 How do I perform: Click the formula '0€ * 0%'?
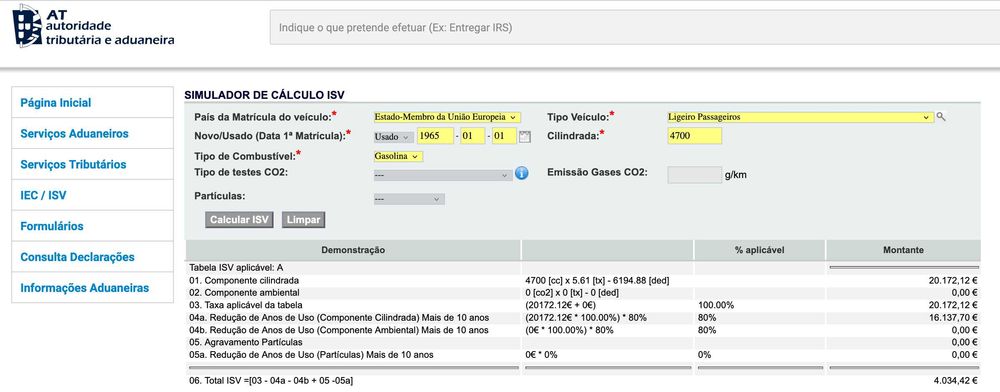pyautogui.click(x=541, y=355)
